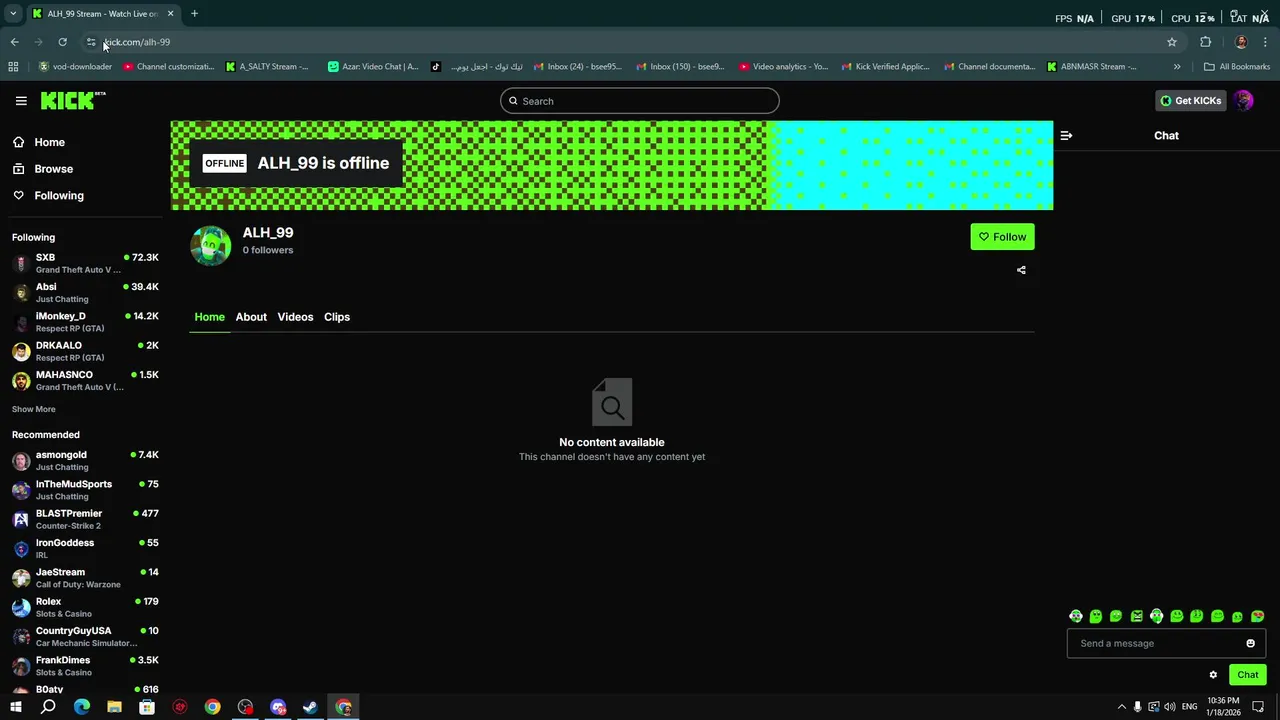Viewport: 1280px width, 720px height.
Task: Click the address bar URL kick.com/alh-99
Action: tap(137, 42)
